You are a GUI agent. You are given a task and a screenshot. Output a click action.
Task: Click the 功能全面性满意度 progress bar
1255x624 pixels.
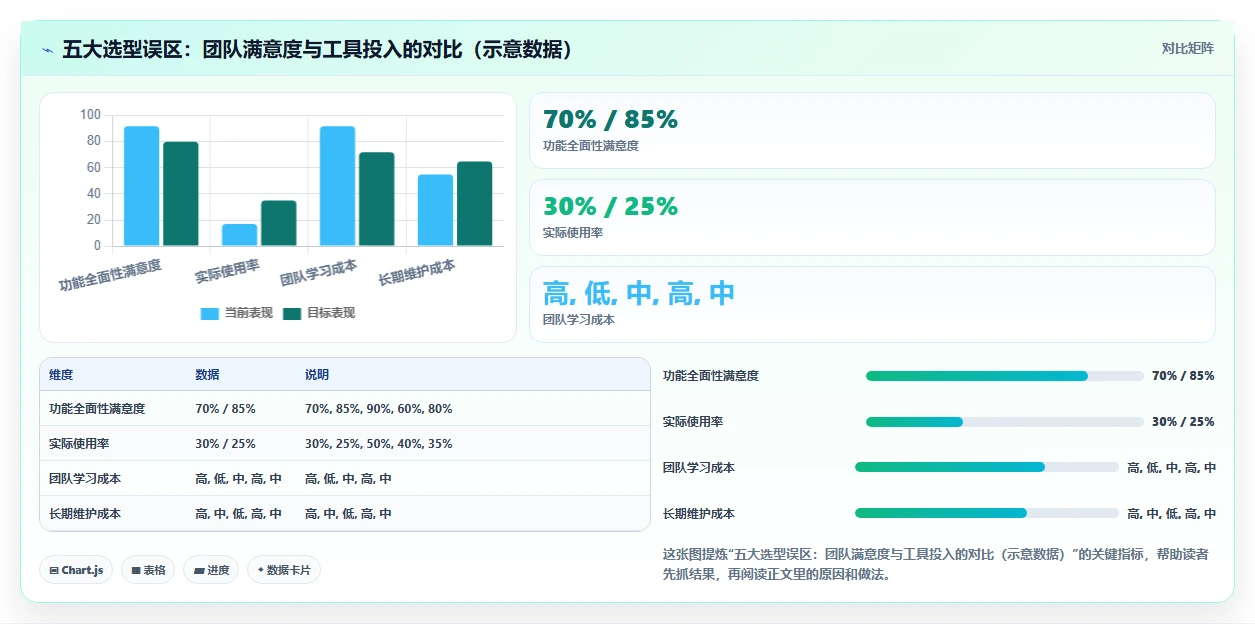coord(1005,376)
